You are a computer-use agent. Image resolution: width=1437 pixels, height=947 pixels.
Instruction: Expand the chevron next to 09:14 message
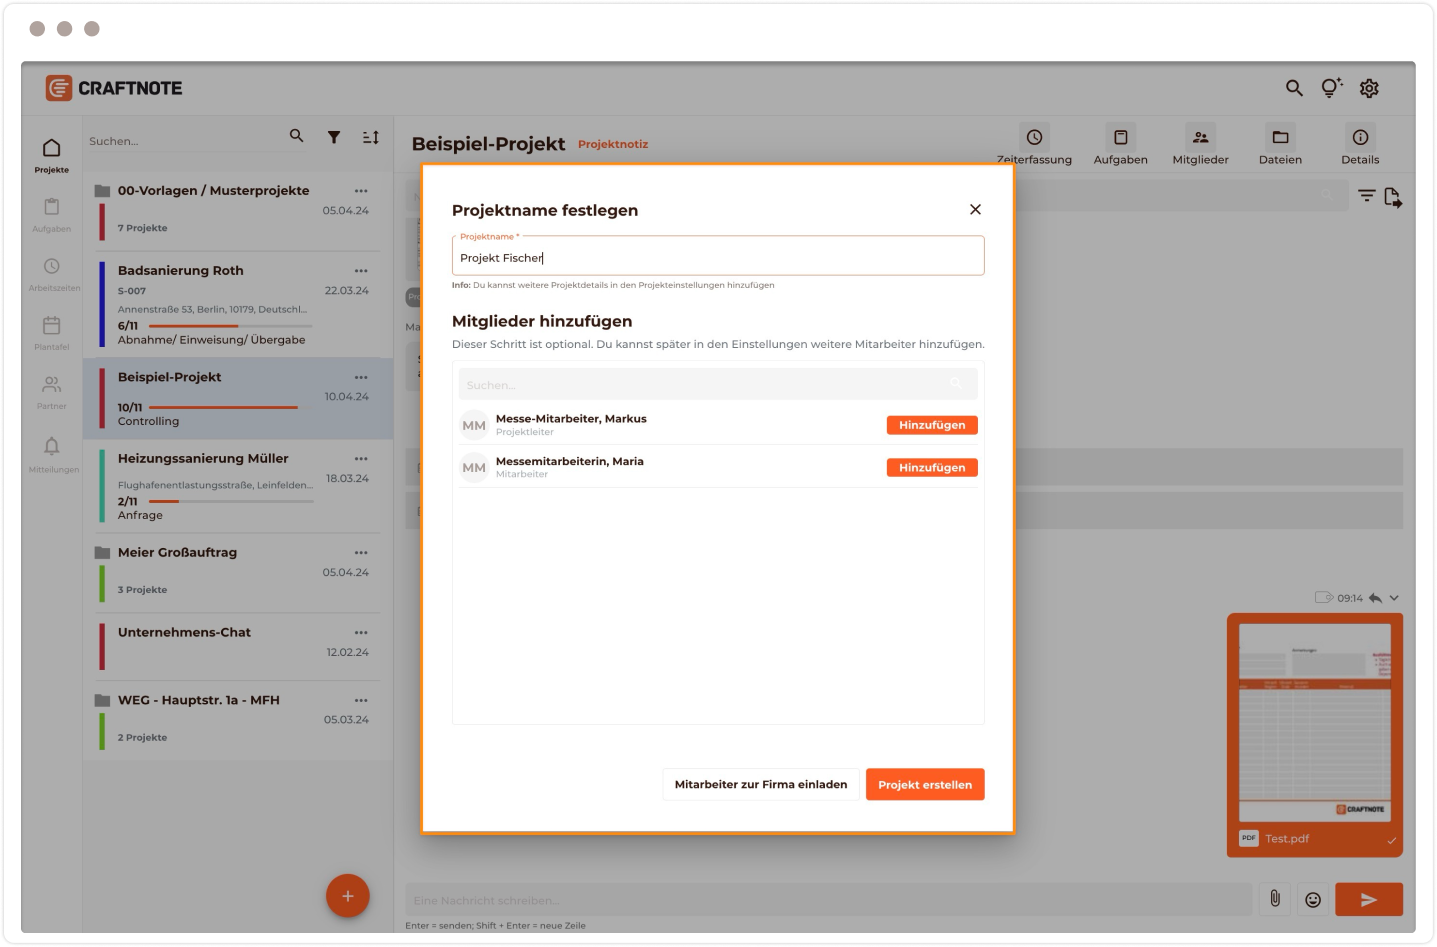(1394, 598)
